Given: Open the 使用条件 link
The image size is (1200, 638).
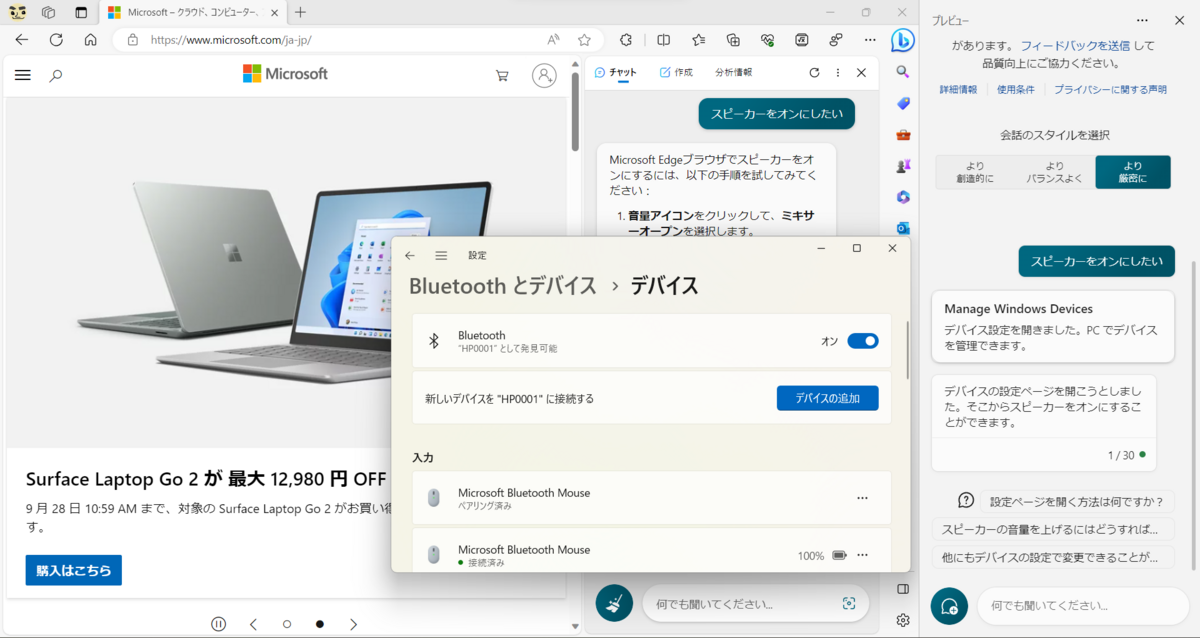Looking at the screenshot, I should pyautogui.click(x=1016, y=90).
